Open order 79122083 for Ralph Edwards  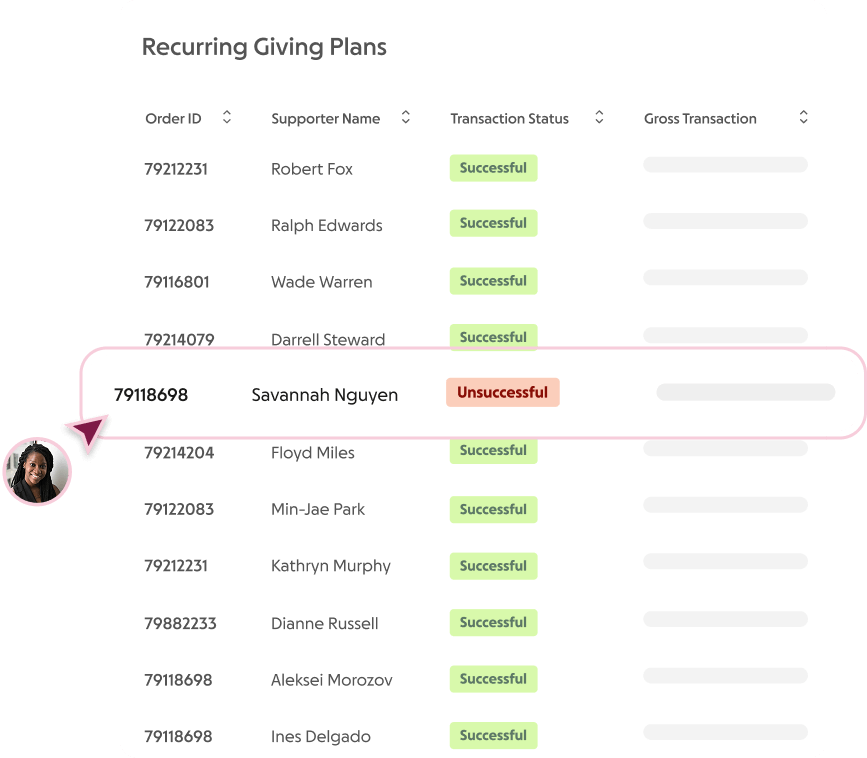pos(179,226)
